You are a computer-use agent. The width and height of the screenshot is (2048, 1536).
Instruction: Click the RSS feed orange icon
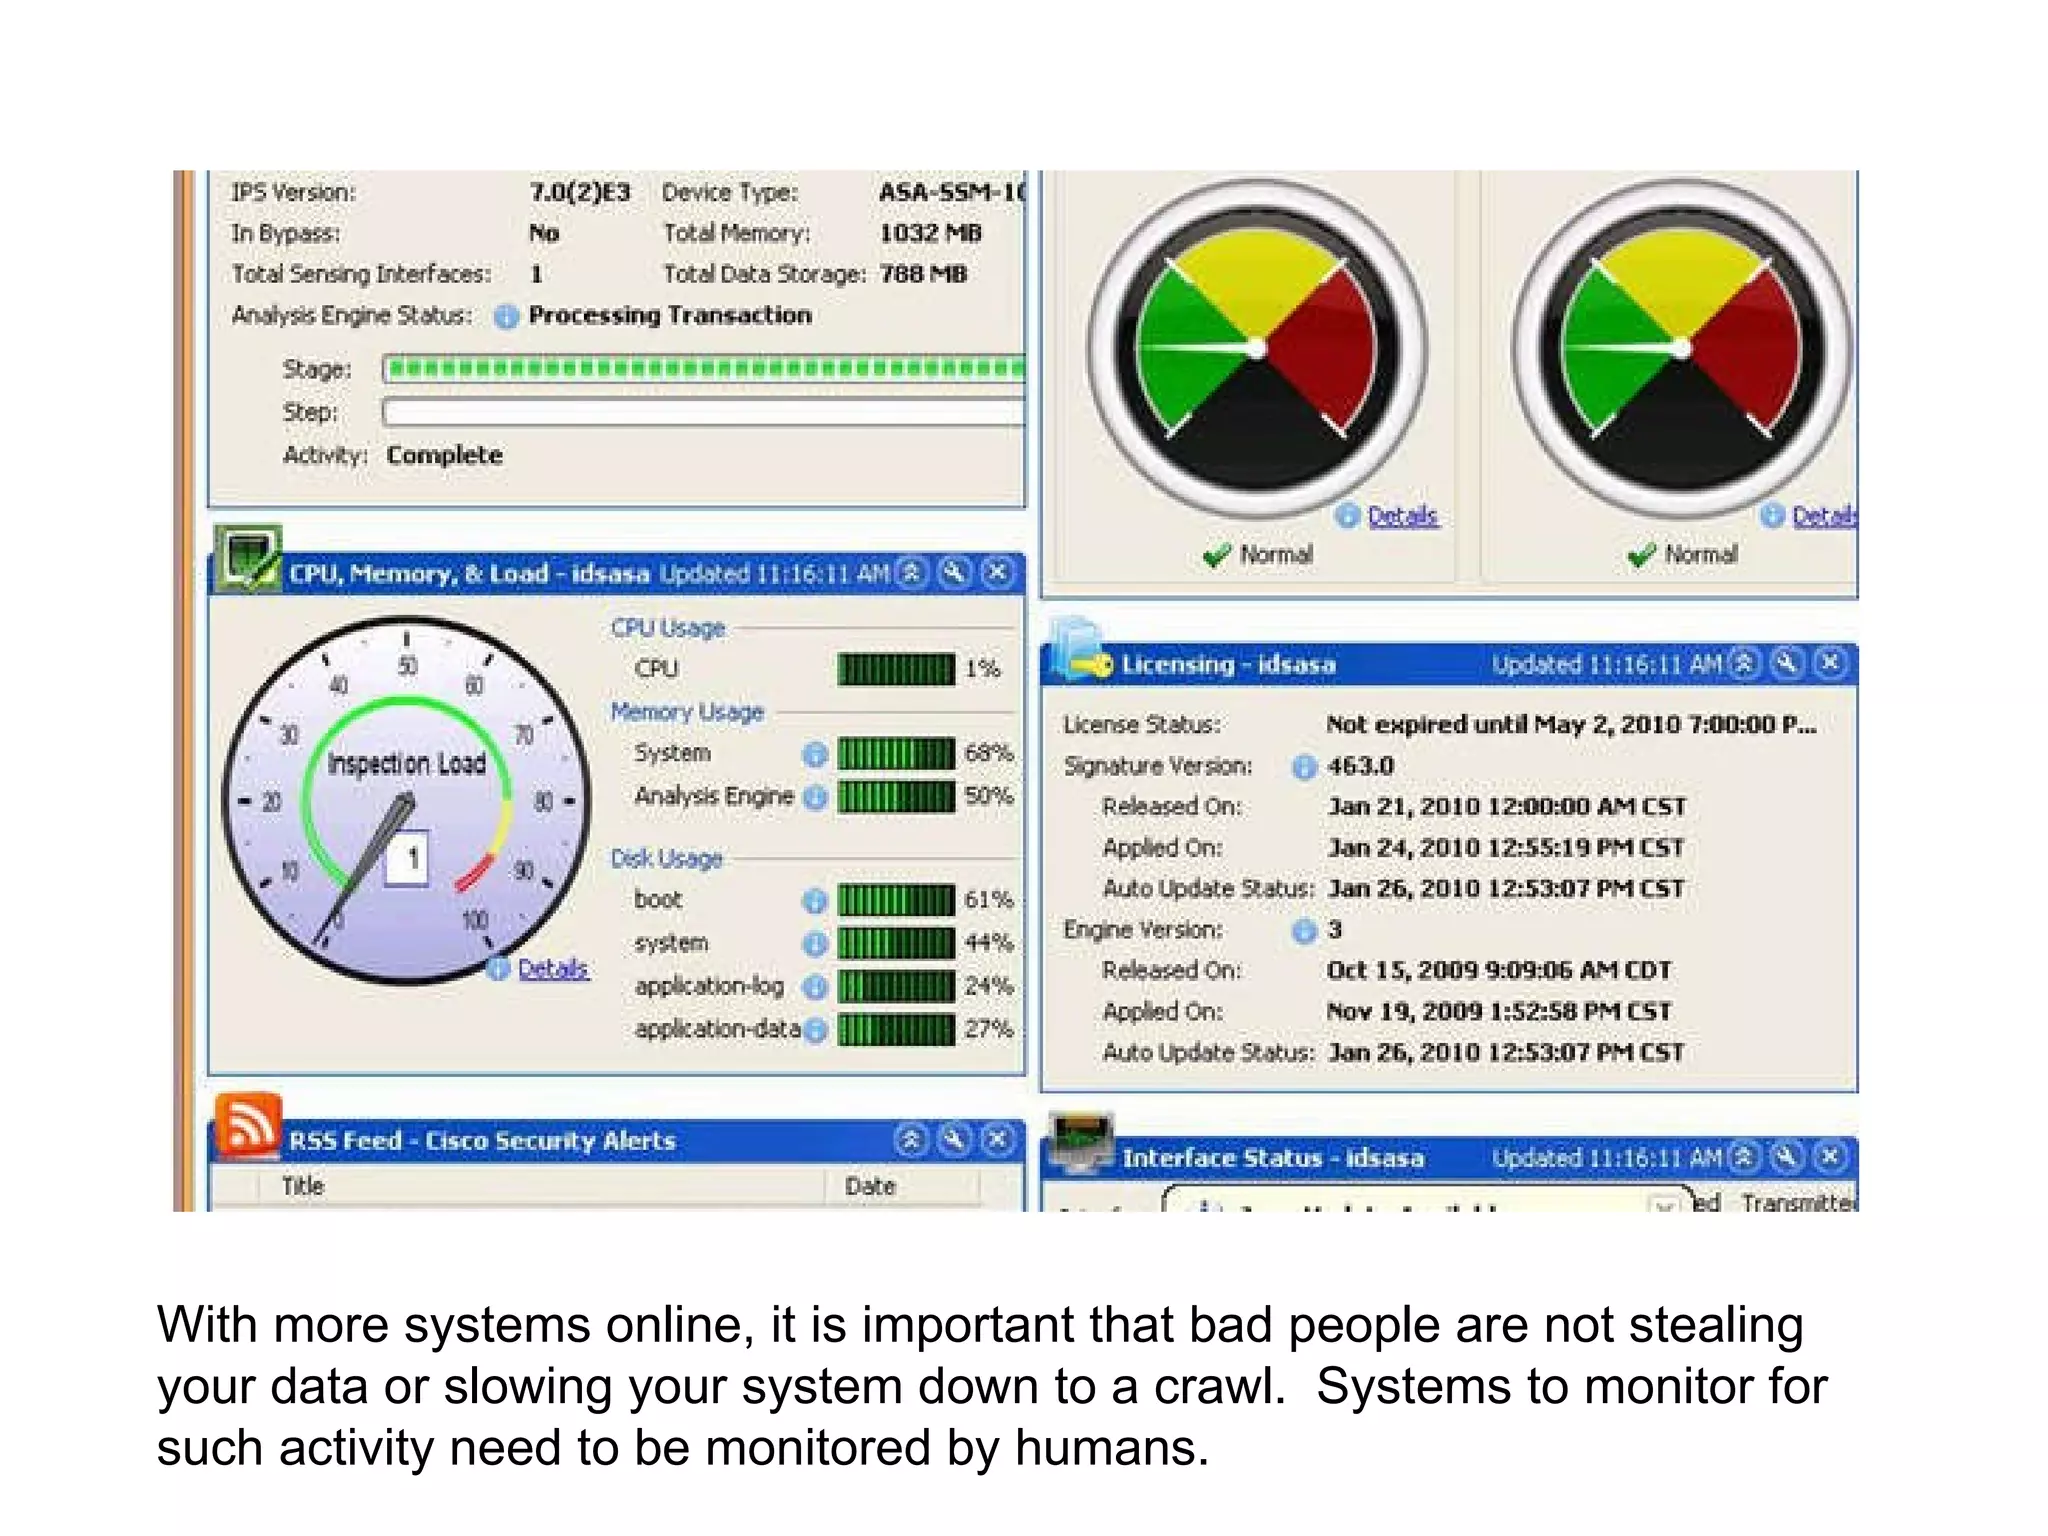click(248, 1125)
